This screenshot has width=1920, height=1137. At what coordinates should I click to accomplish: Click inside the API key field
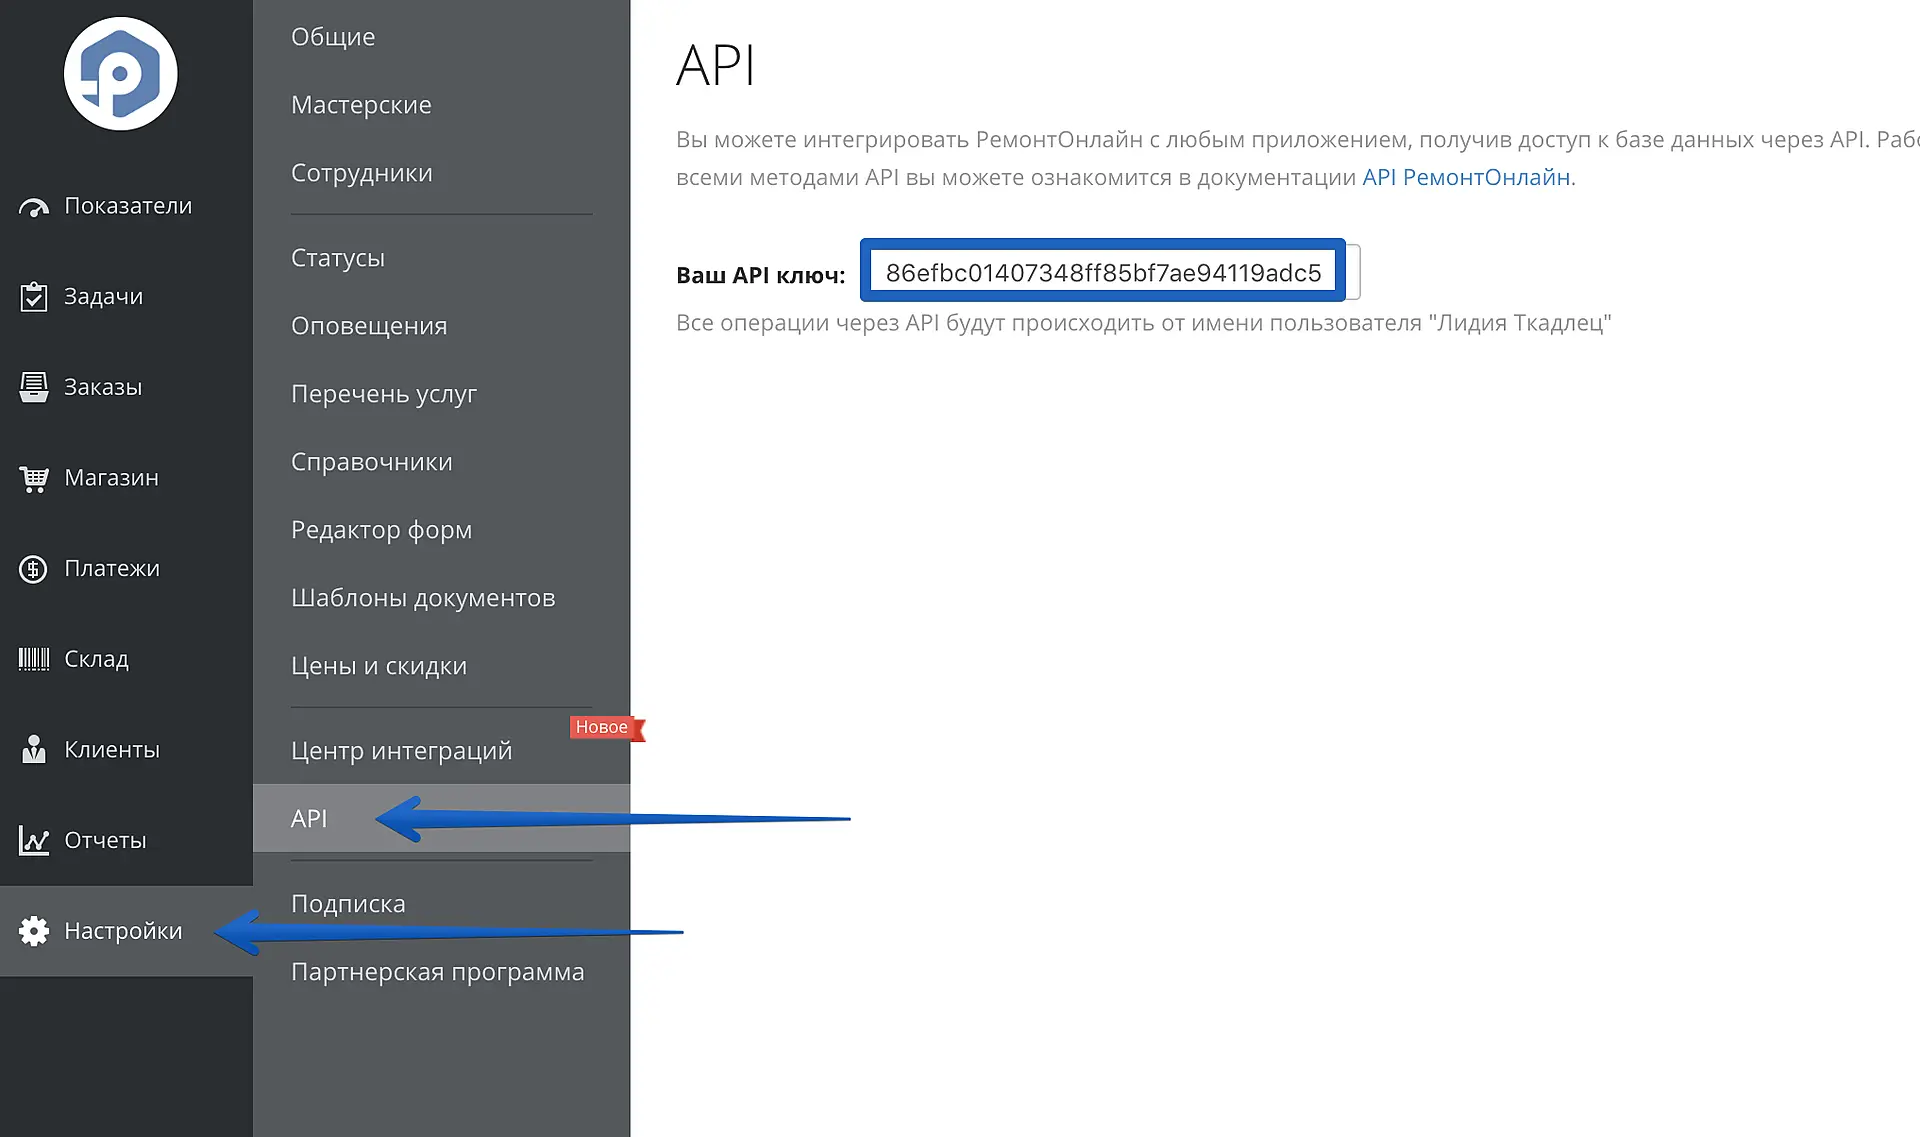tap(1102, 272)
